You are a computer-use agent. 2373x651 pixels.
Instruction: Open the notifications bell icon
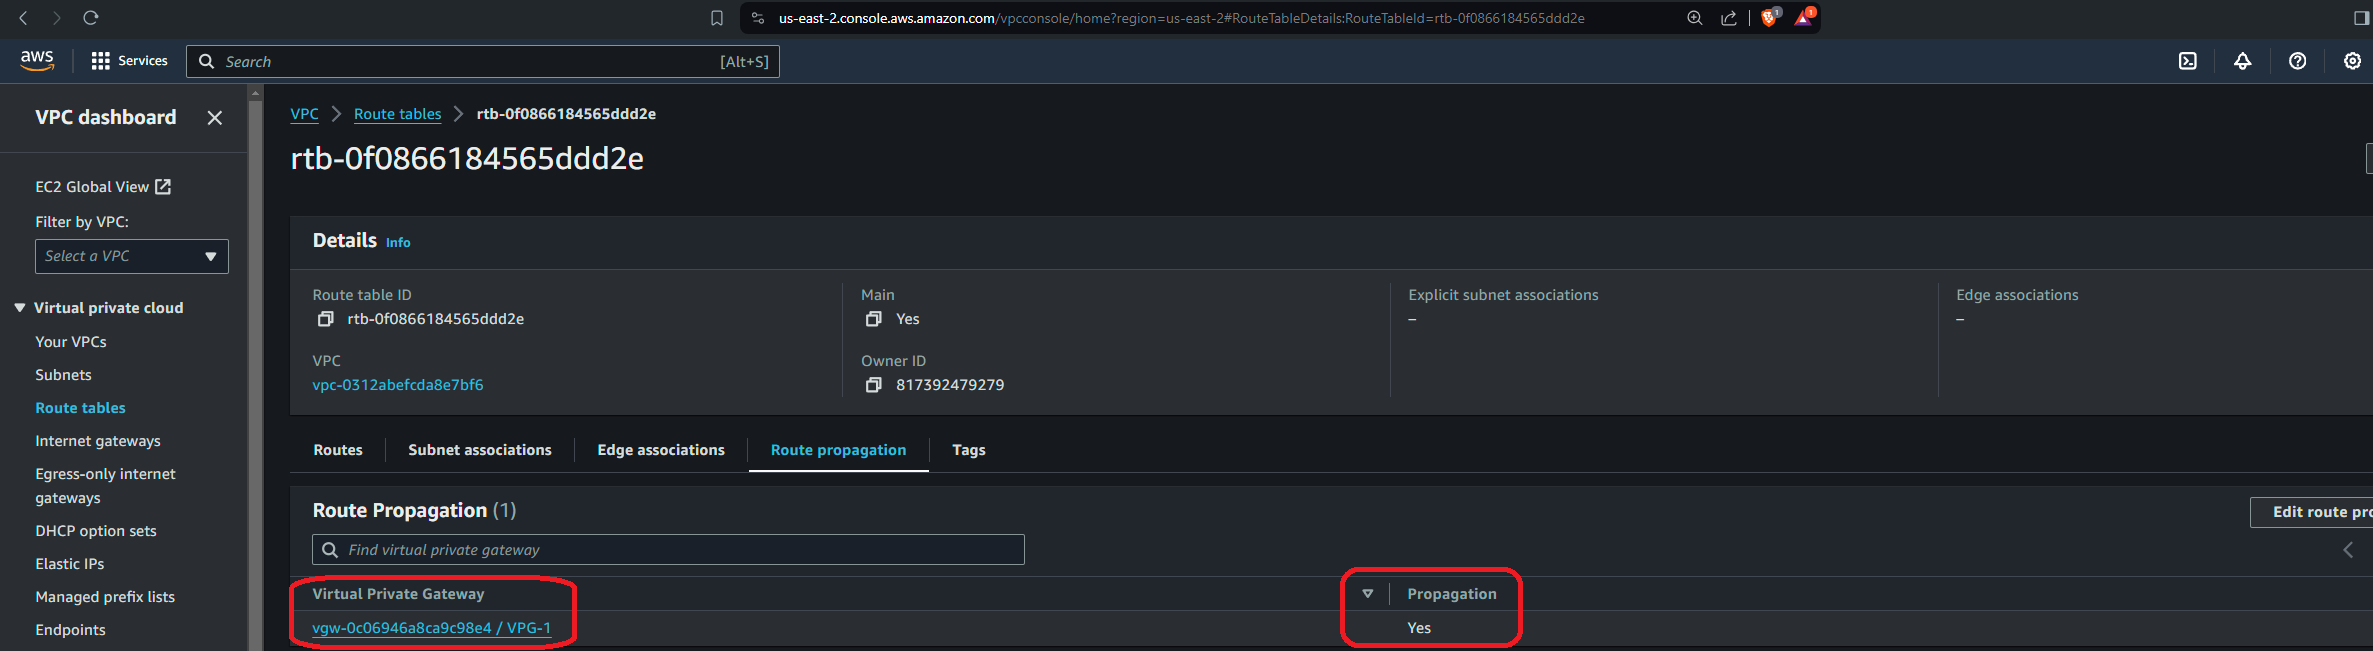pos(2243,61)
